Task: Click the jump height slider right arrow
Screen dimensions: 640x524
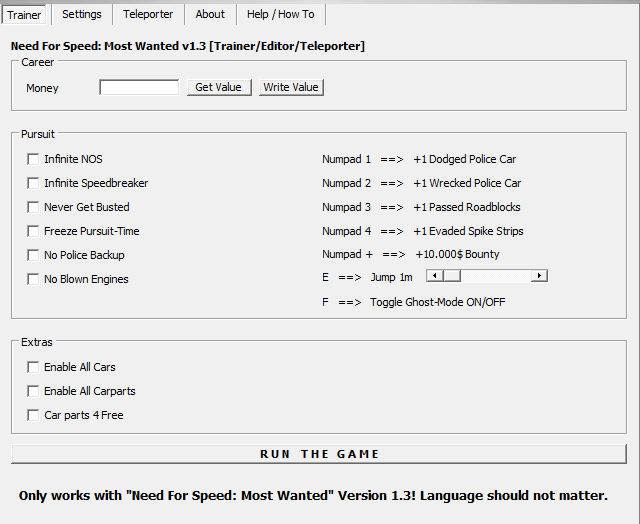Action: pyautogui.click(x=539, y=276)
